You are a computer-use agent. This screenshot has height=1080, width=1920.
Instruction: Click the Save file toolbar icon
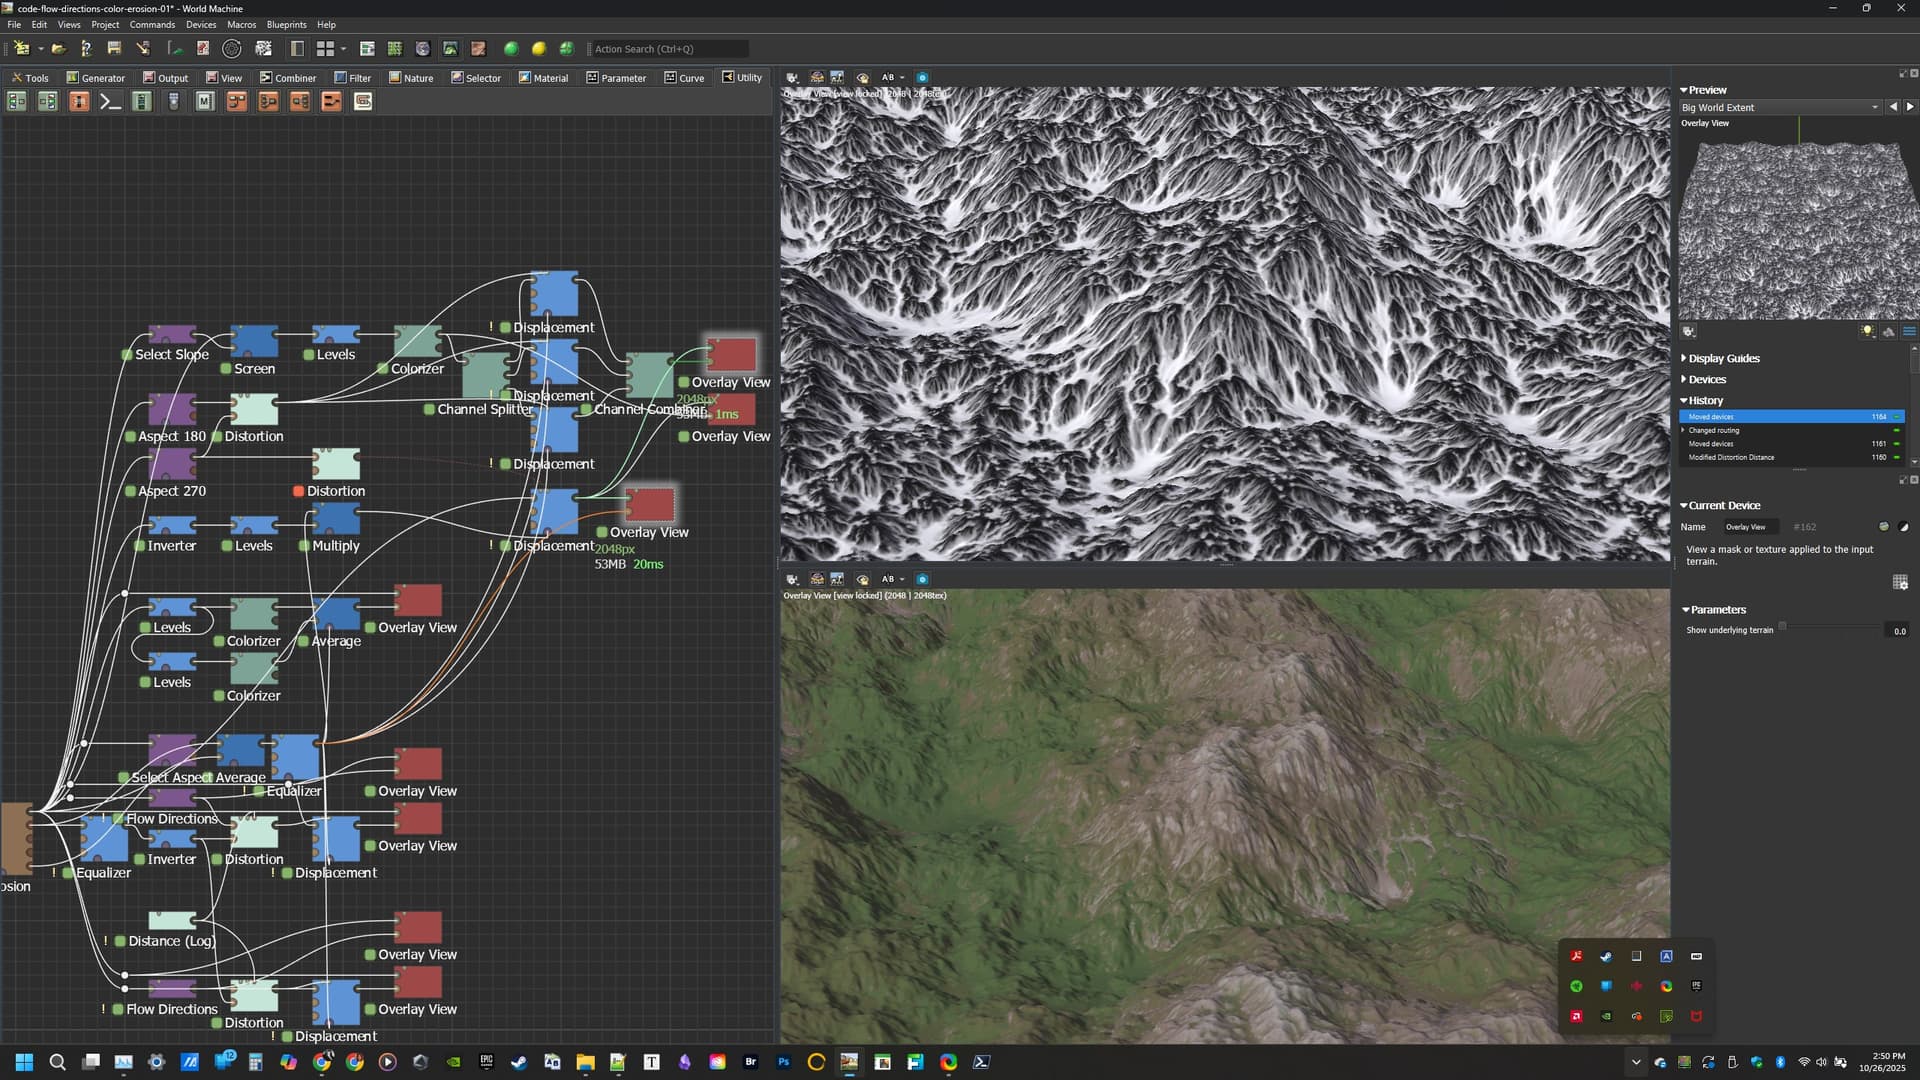point(114,48)
